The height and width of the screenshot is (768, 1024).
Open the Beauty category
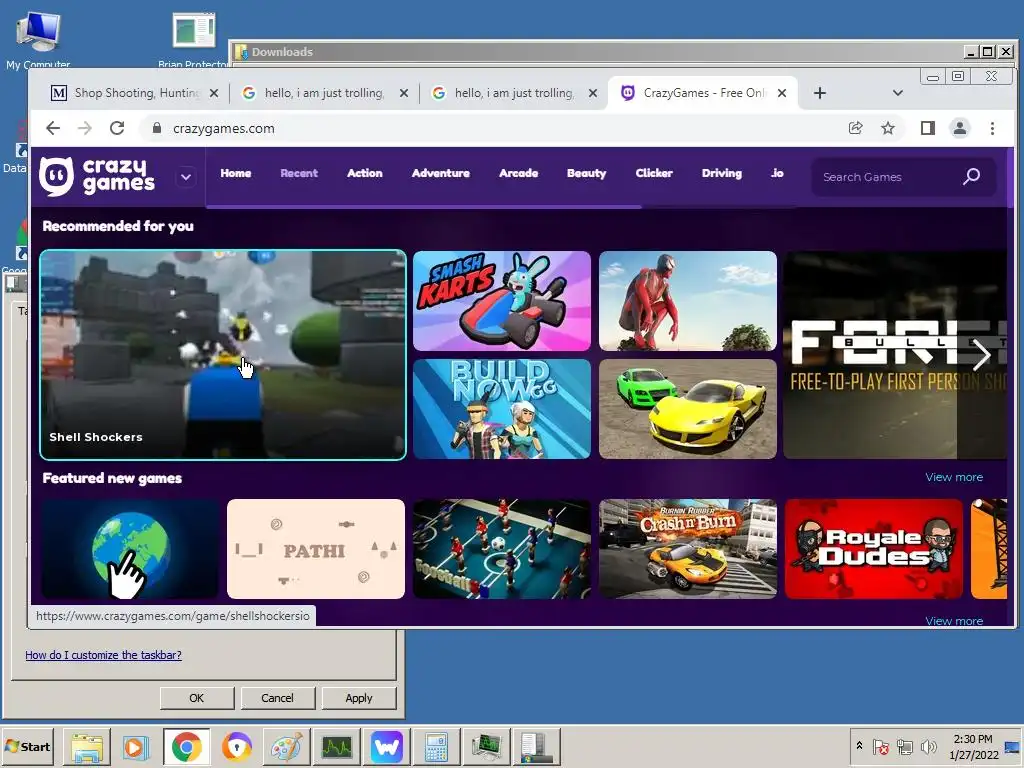(x=586, y=173)
